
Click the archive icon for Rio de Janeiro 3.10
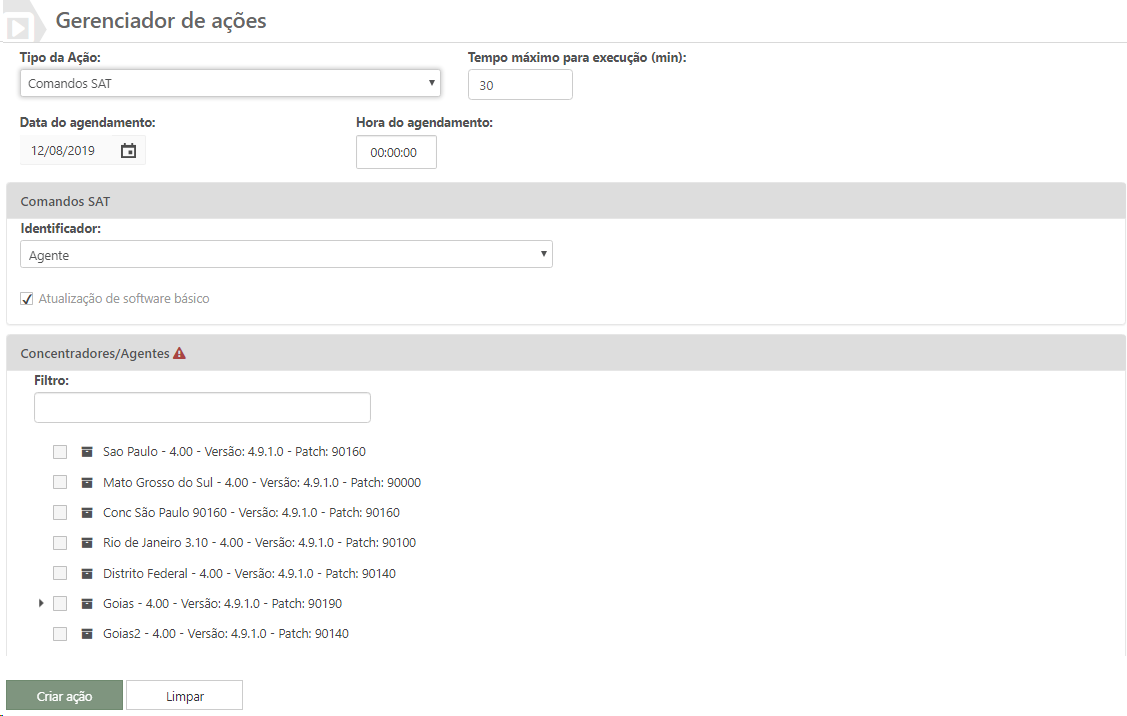[x=87, y=543]
